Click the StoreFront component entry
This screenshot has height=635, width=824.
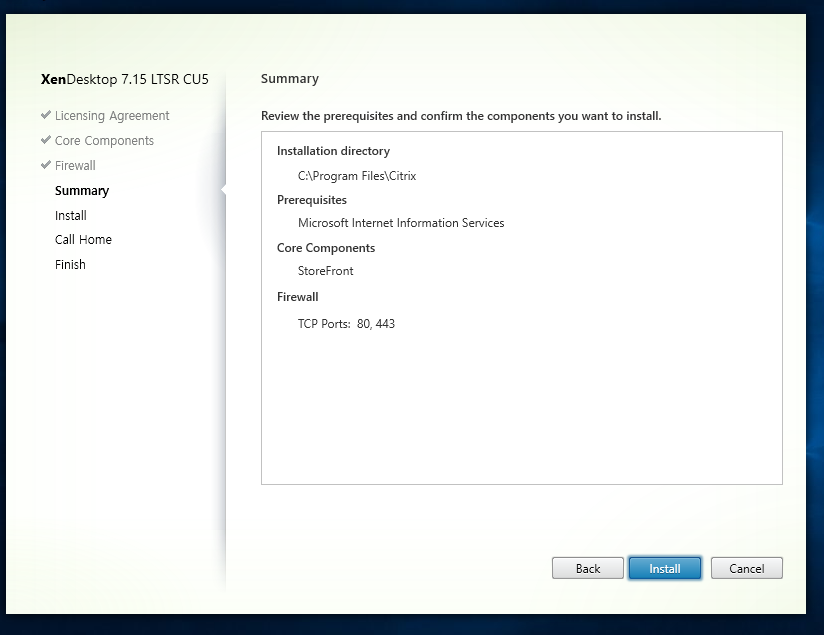[325, 271]
